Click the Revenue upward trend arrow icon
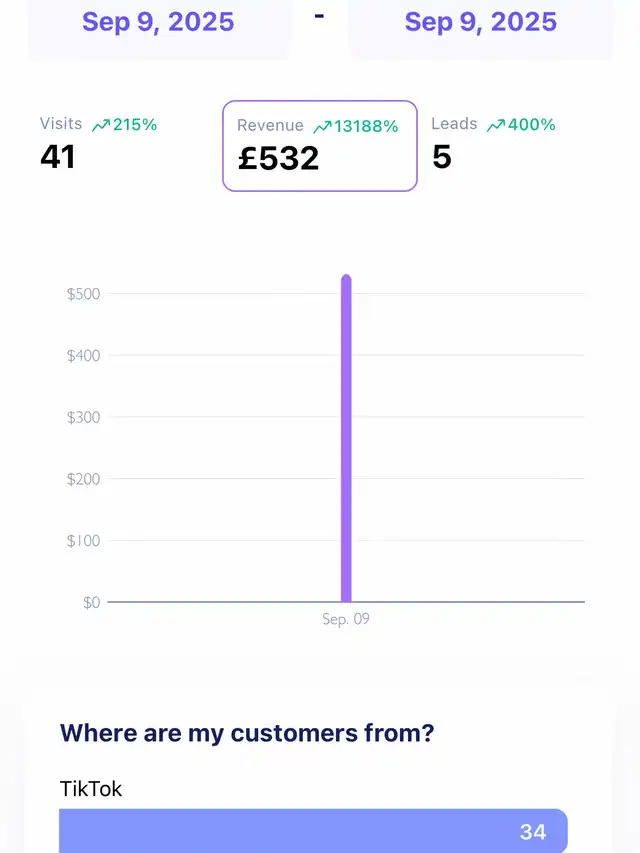 tap(322, 127)
